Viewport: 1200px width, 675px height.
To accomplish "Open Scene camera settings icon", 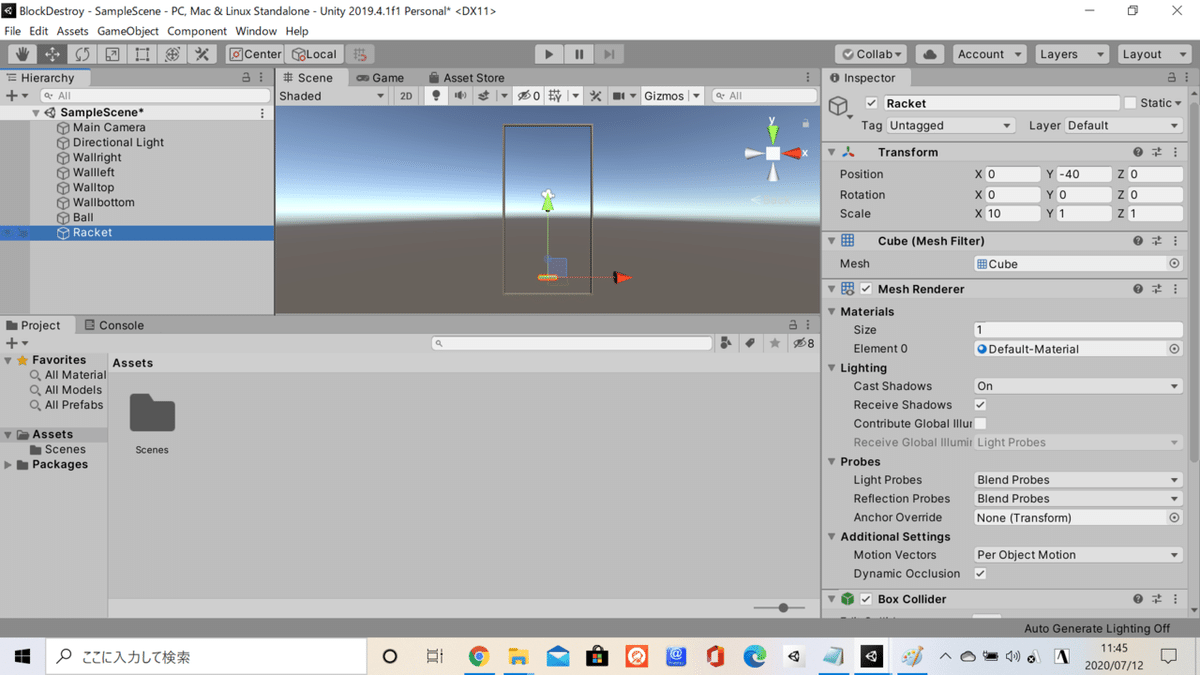I will point(619,96).
